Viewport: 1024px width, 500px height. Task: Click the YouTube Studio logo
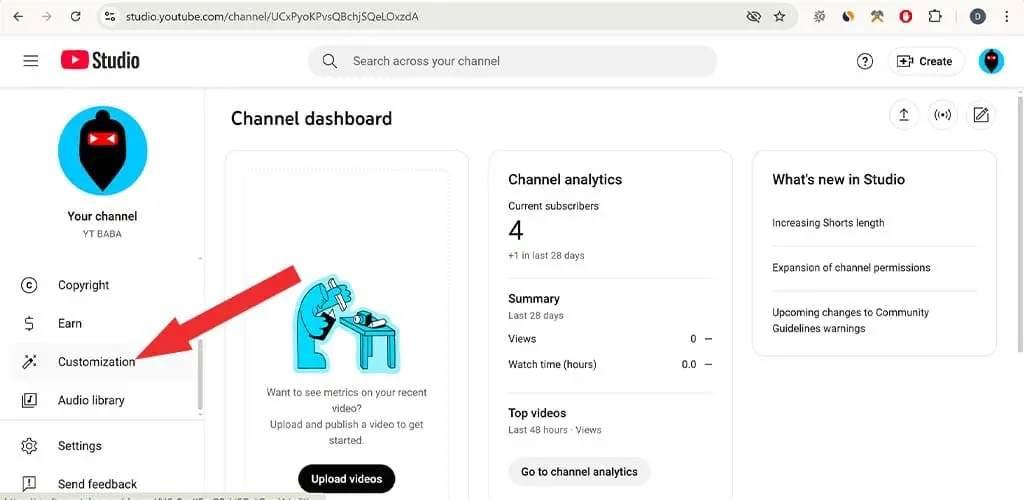click(100, 61)
